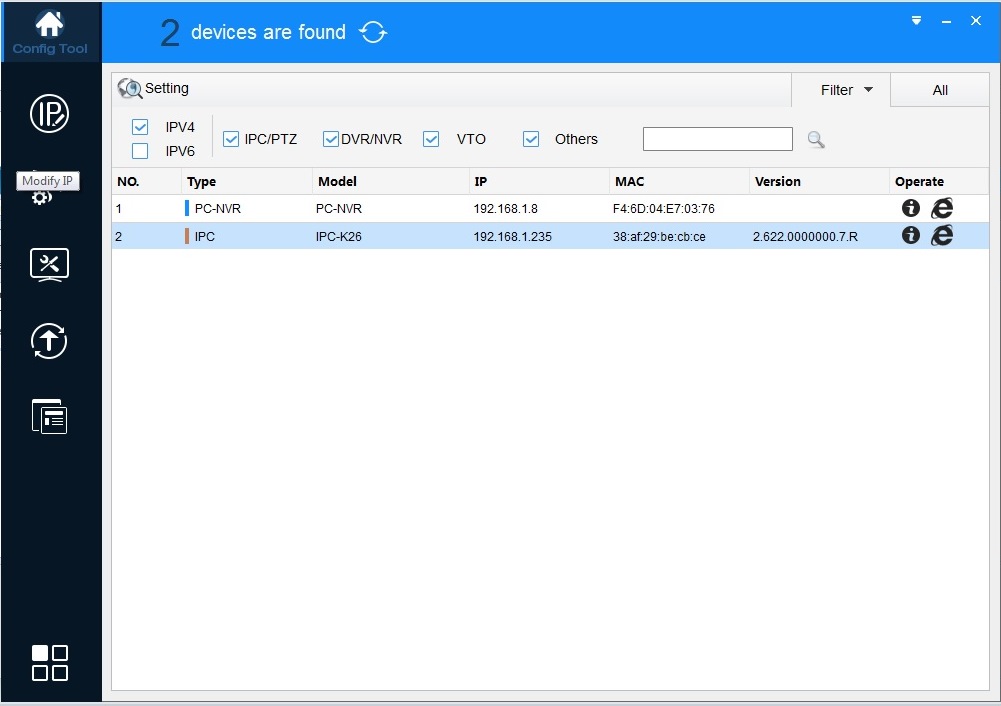Expand the Filter dropdown
Screen dimensions: 1001x706
pyautogui.click(x=846, y=90)
